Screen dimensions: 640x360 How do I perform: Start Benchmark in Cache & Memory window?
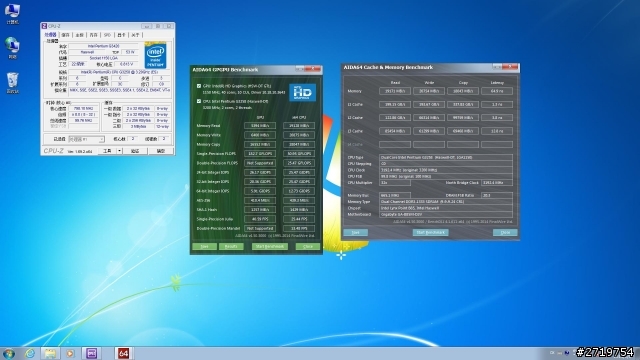[x=431, y=233]
